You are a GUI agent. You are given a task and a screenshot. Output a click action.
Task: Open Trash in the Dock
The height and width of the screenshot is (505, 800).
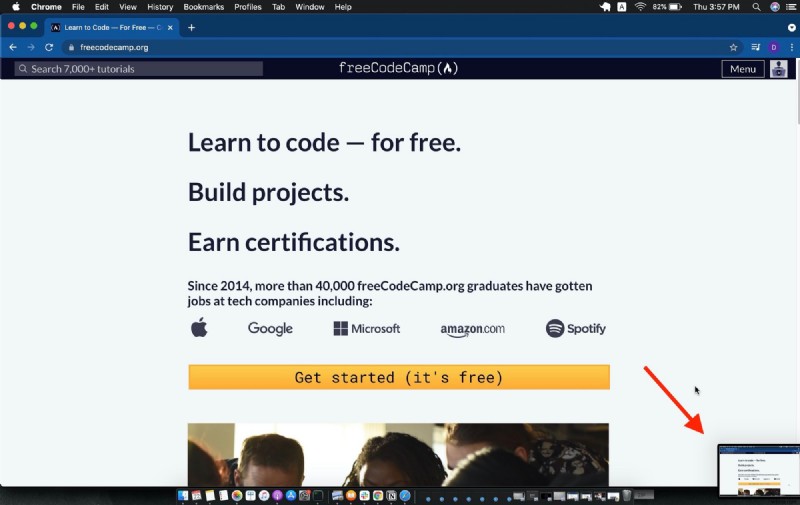click(x=627, y=495)
